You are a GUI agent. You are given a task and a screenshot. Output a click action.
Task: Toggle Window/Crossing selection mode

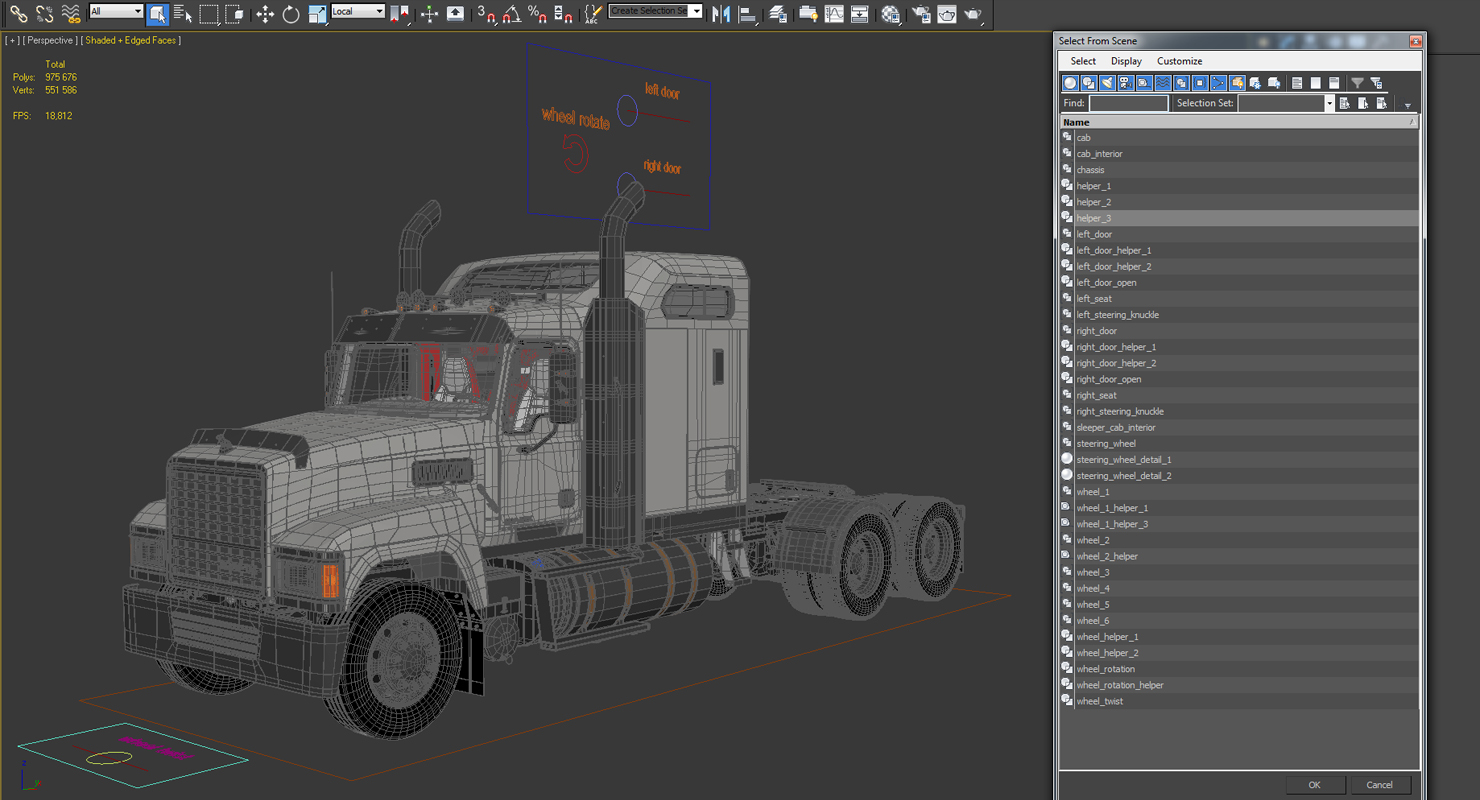click(x=235, y=13)
